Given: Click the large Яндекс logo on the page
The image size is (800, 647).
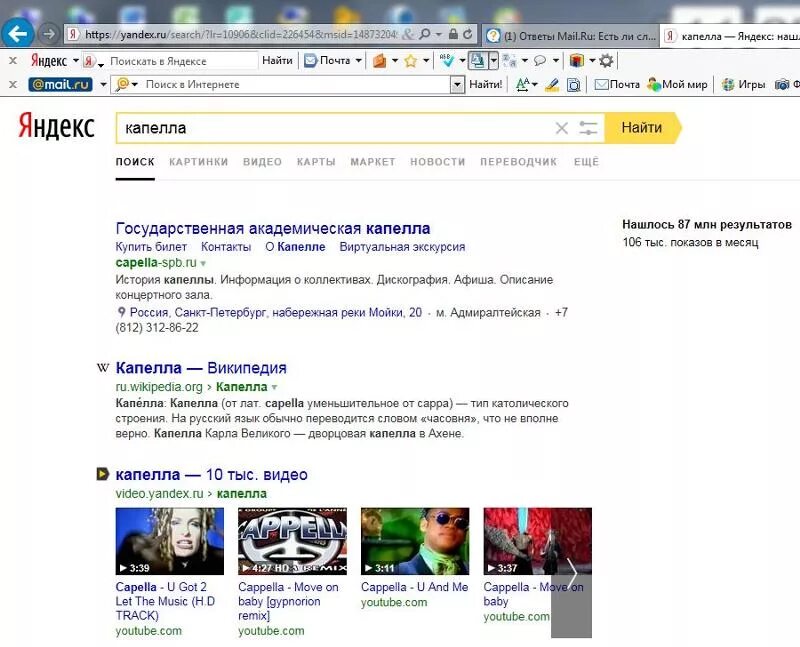Looking at the screenshot, I should (x=57, y=126).
